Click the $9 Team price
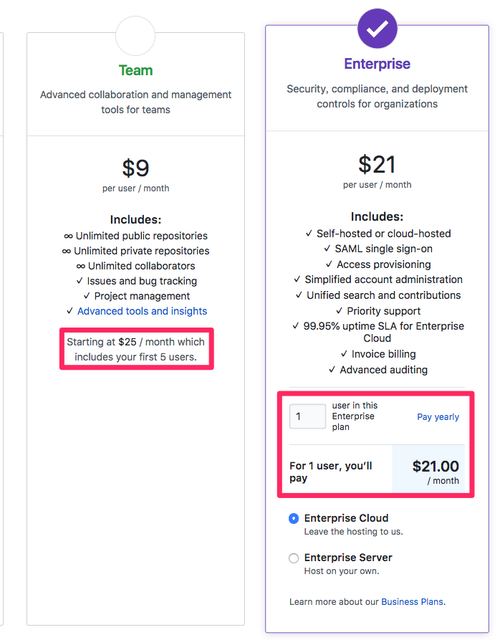Screen dimensions: 500x640 (136, 168)
